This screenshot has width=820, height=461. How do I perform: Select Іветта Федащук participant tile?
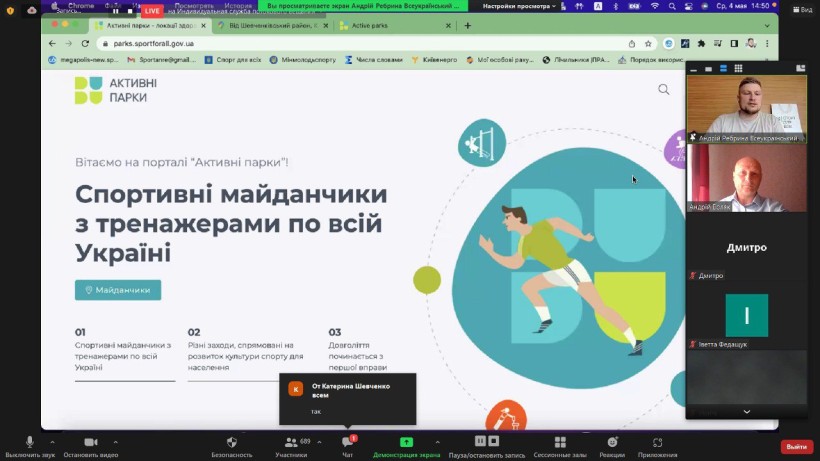[x=746, y=315]
